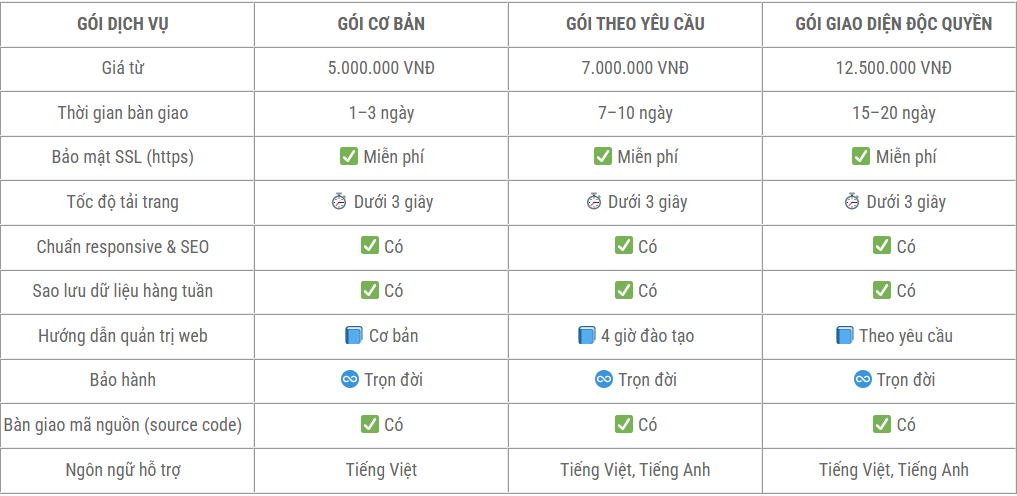Click the stopwatch icon in Gói cơ bản column
1017x496 pixels.
pyautogui.click(x=339, y=202)
